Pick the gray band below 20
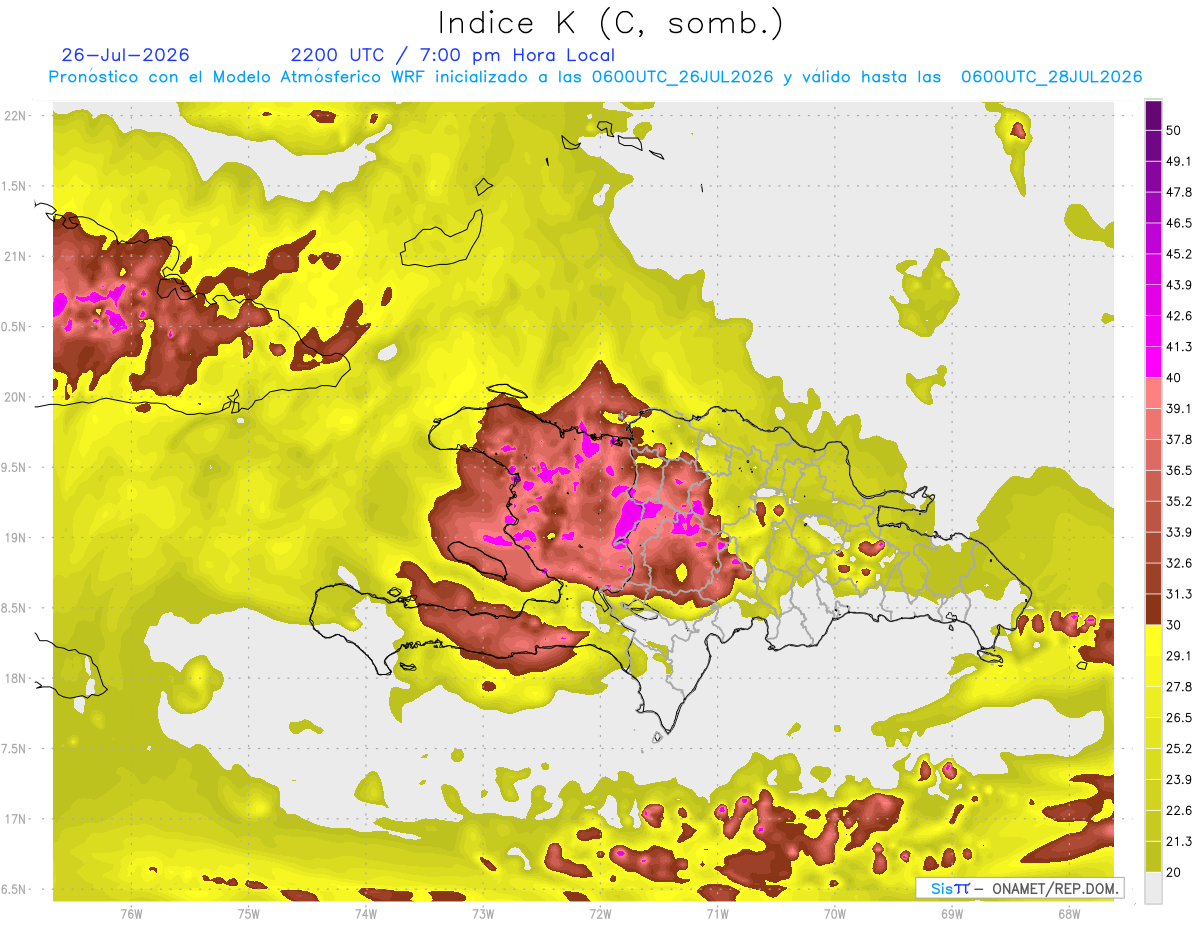The height and width of the screenshot is (927, 1200). pos(1153,887)
